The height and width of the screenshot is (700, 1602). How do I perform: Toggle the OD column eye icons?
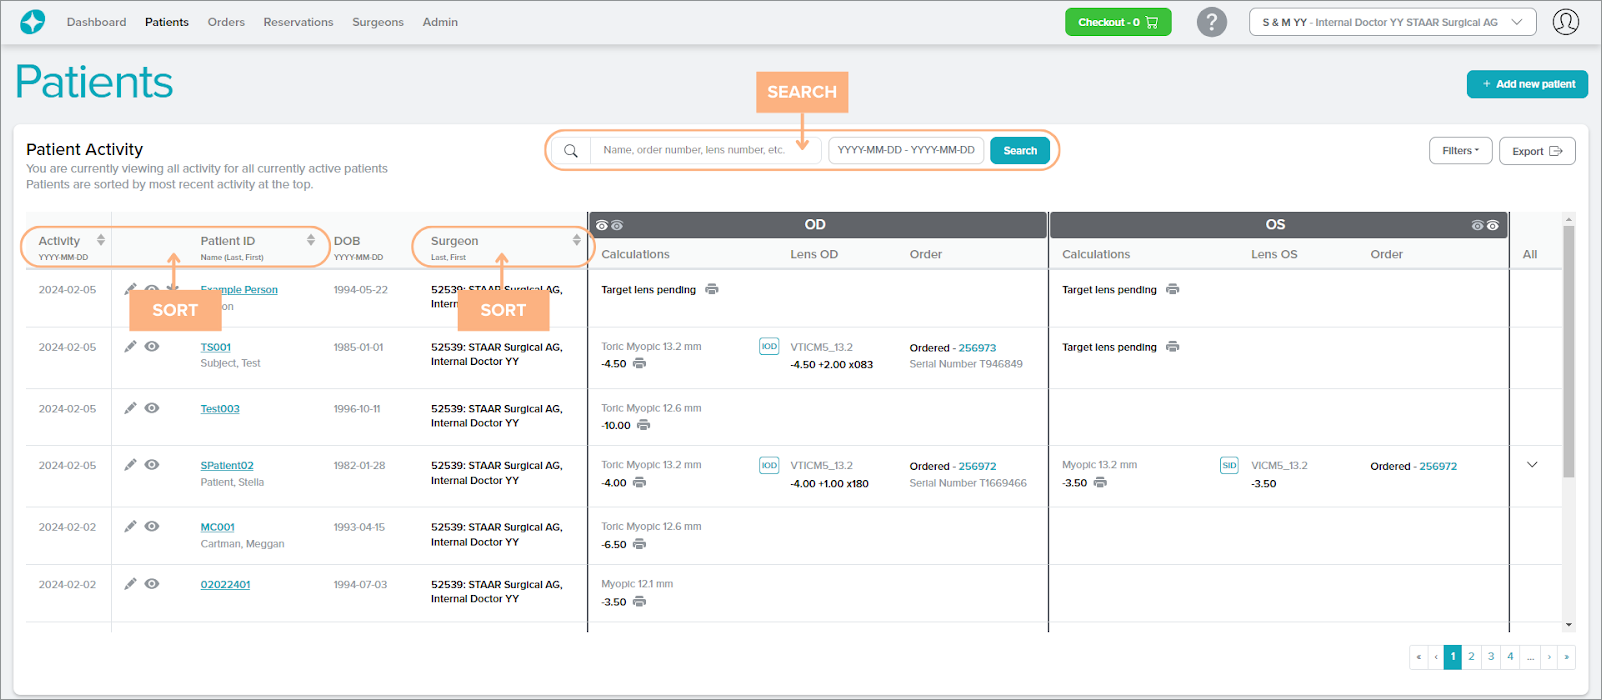(x=609, y=225)
